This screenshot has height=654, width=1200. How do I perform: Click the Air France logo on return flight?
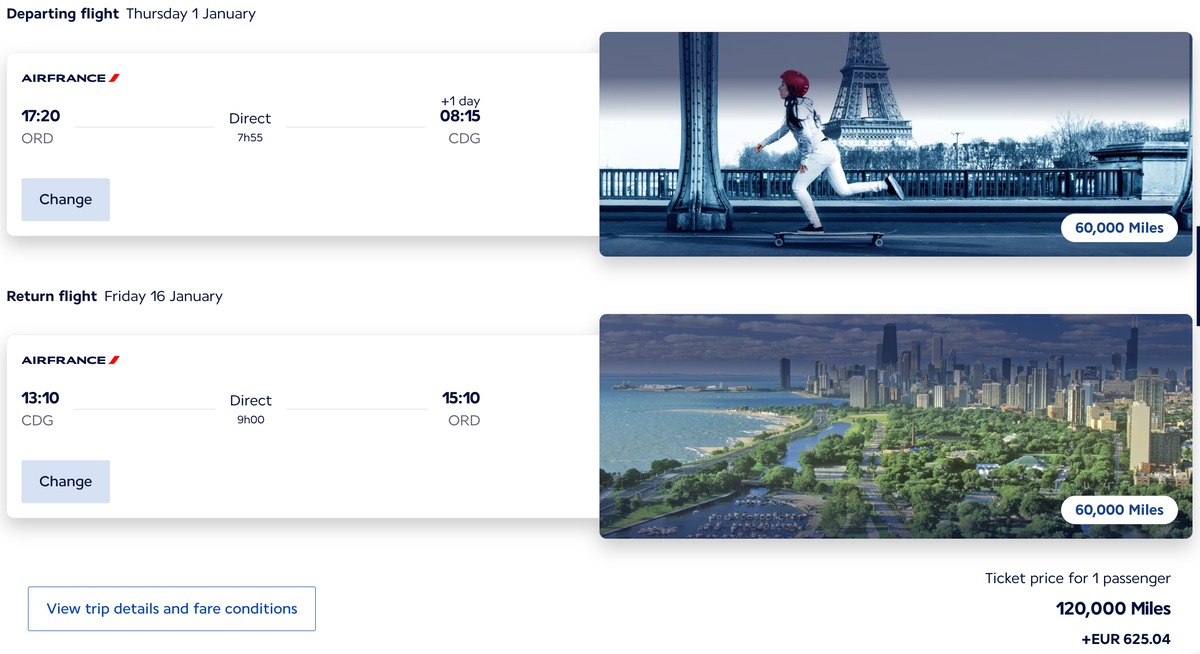pyautogui.click(x=71, y=360)
